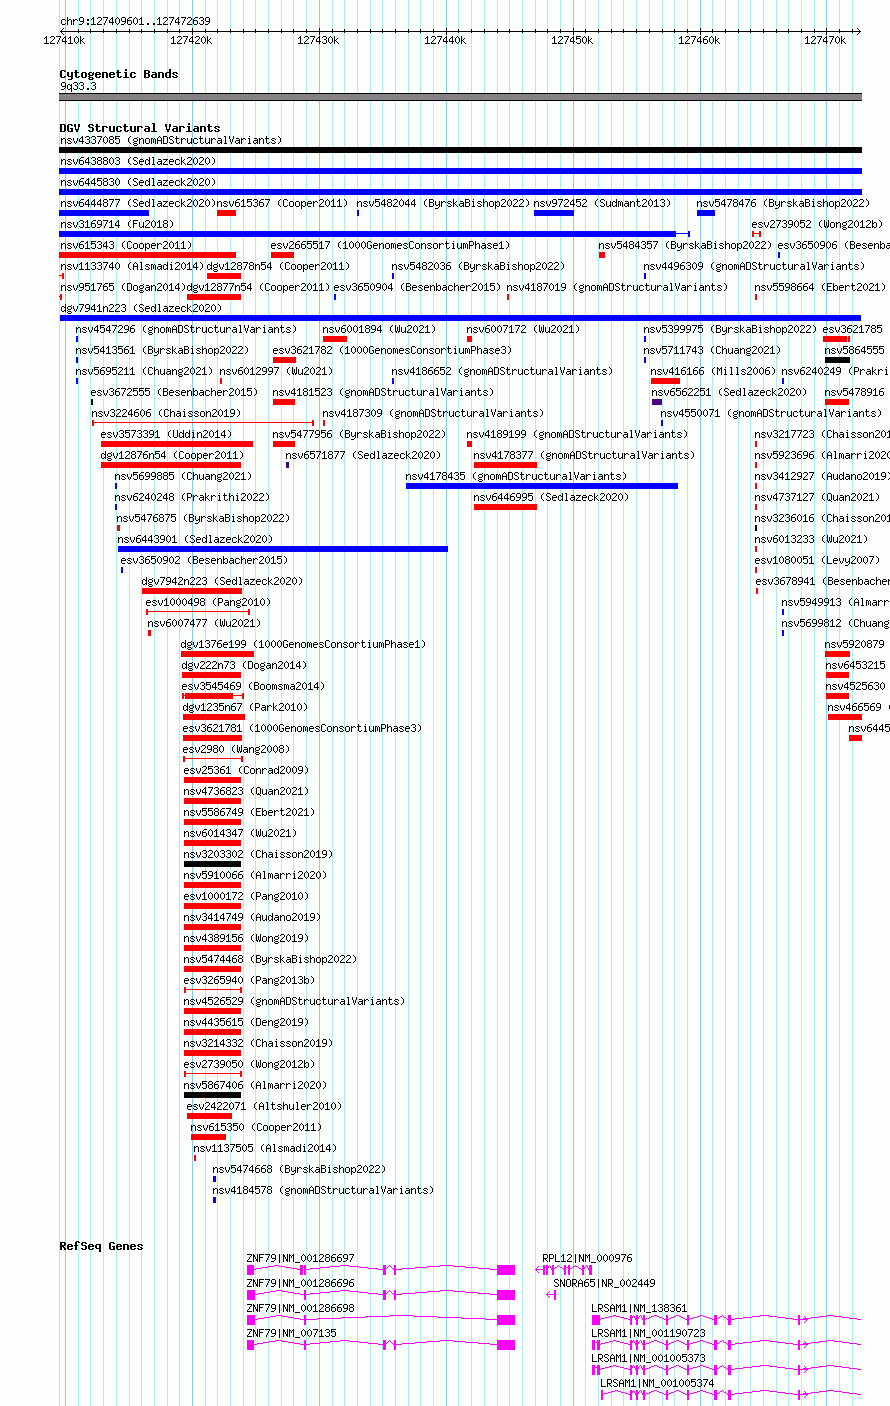Select the nsv6438803 (Sedlazeck2020) label
Image resolution: width=890 pixels, height=1406 pixels.
(137, 161)
